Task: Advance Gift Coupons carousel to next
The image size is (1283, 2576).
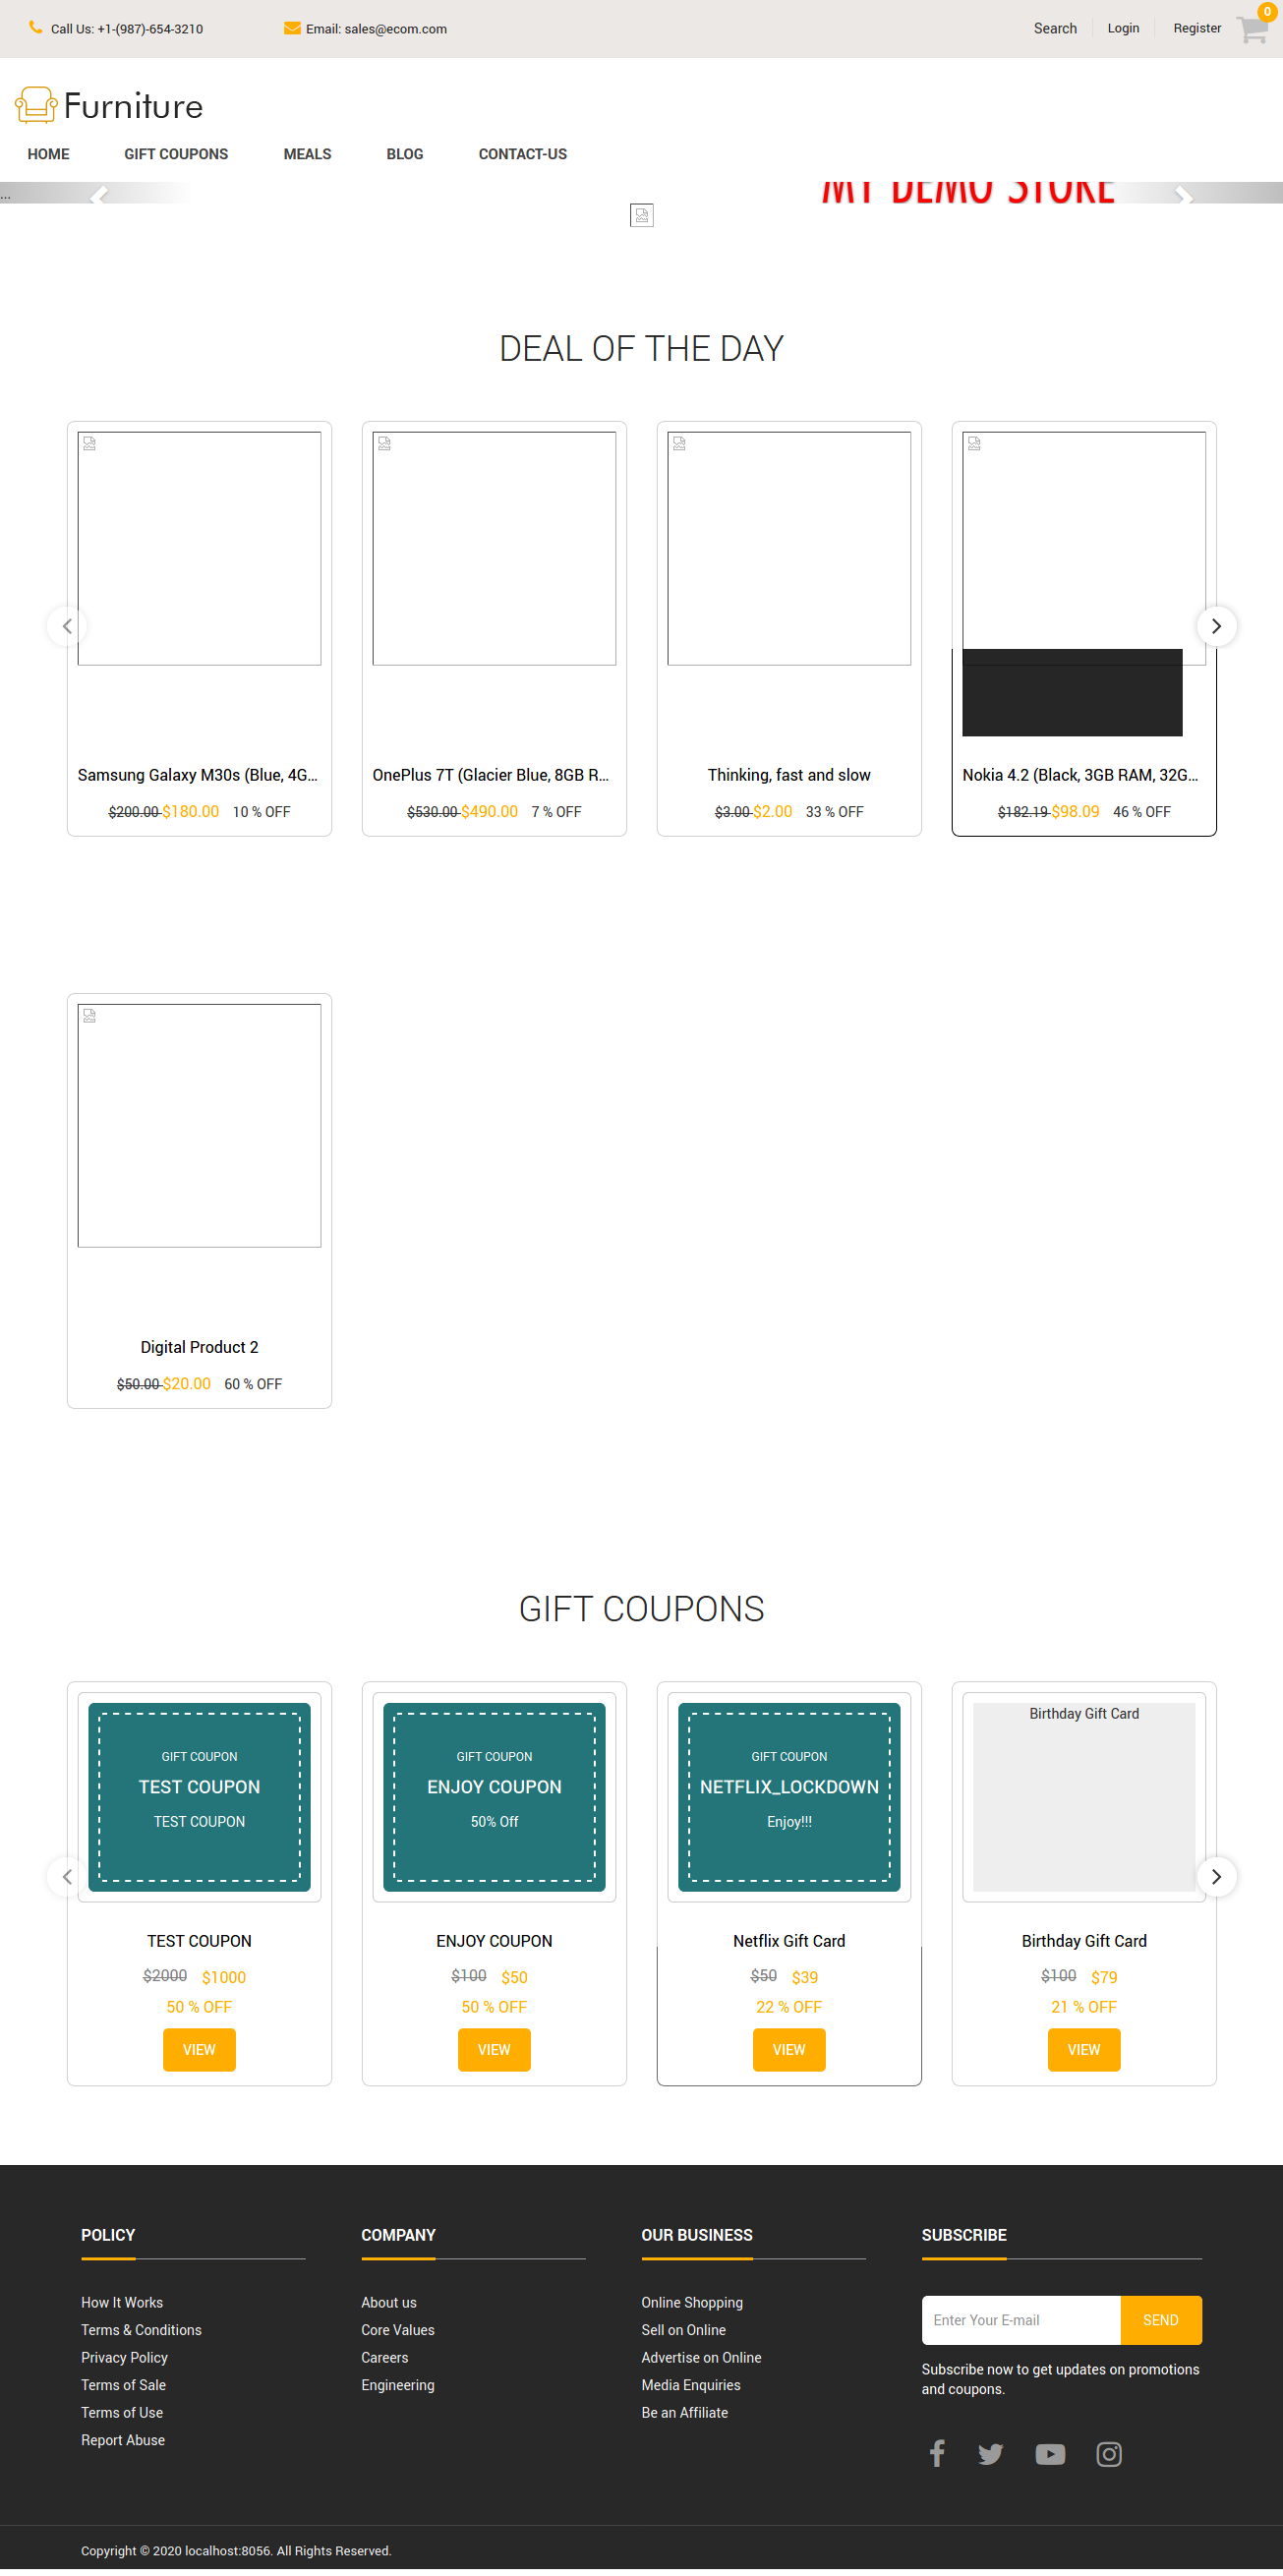Action: click(x=1216, y=1876)
